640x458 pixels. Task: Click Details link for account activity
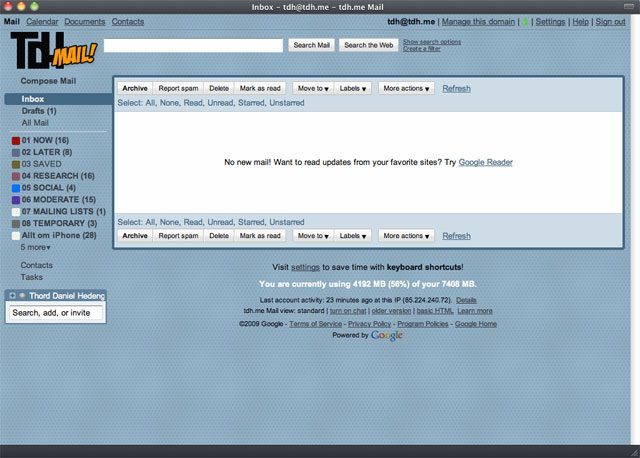click(466, 300)
